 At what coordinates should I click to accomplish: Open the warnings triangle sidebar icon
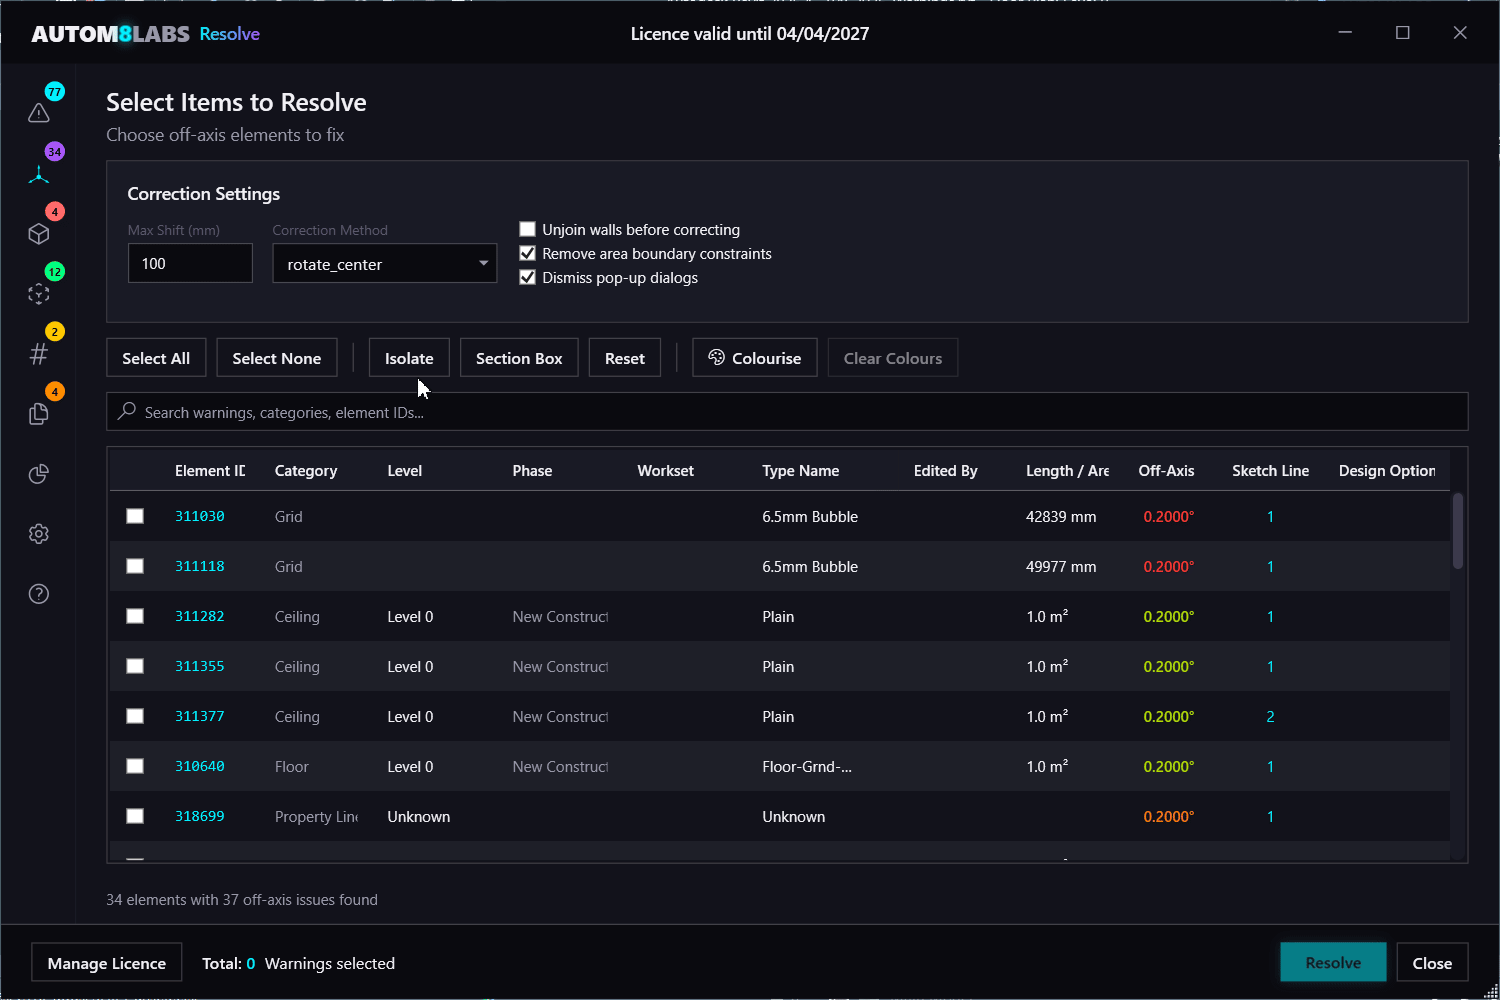[39, 113]
